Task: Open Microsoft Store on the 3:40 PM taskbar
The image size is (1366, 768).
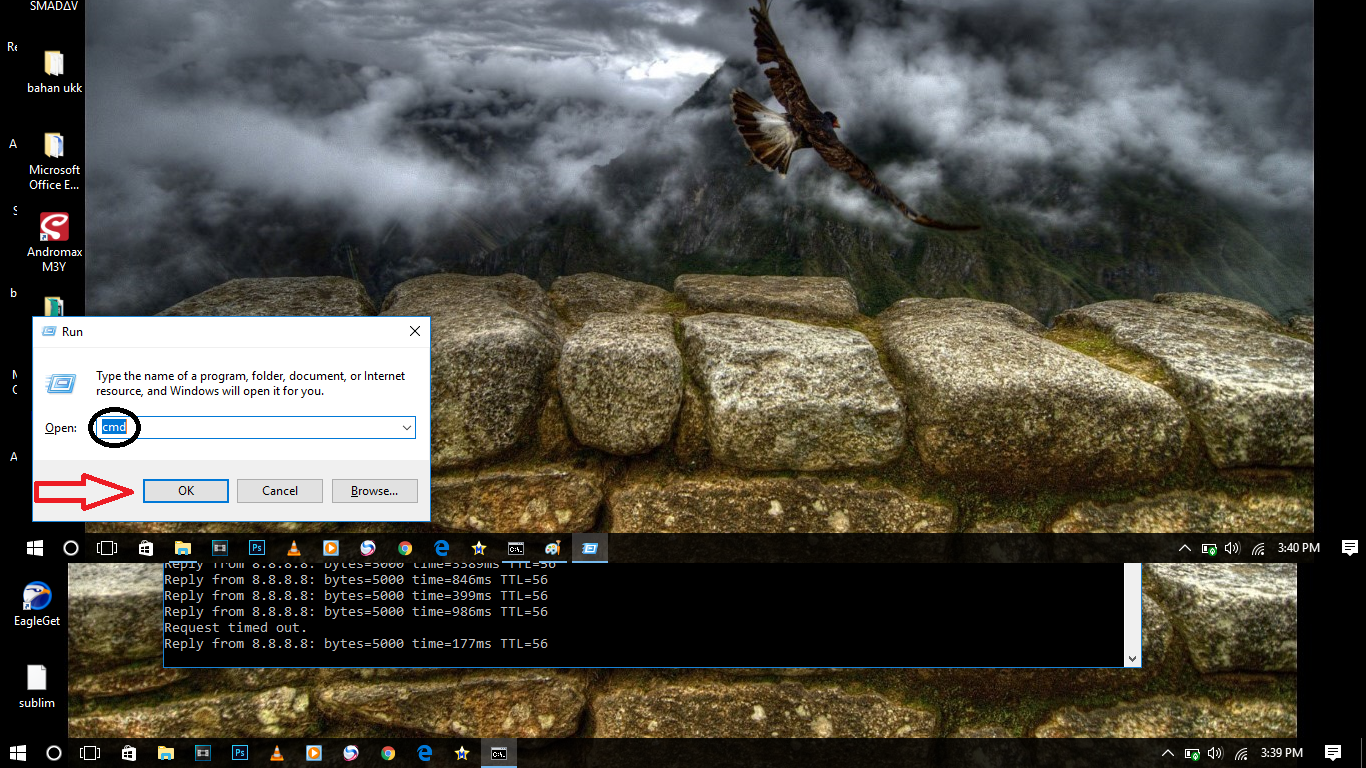Action: (x=145, y=548)
